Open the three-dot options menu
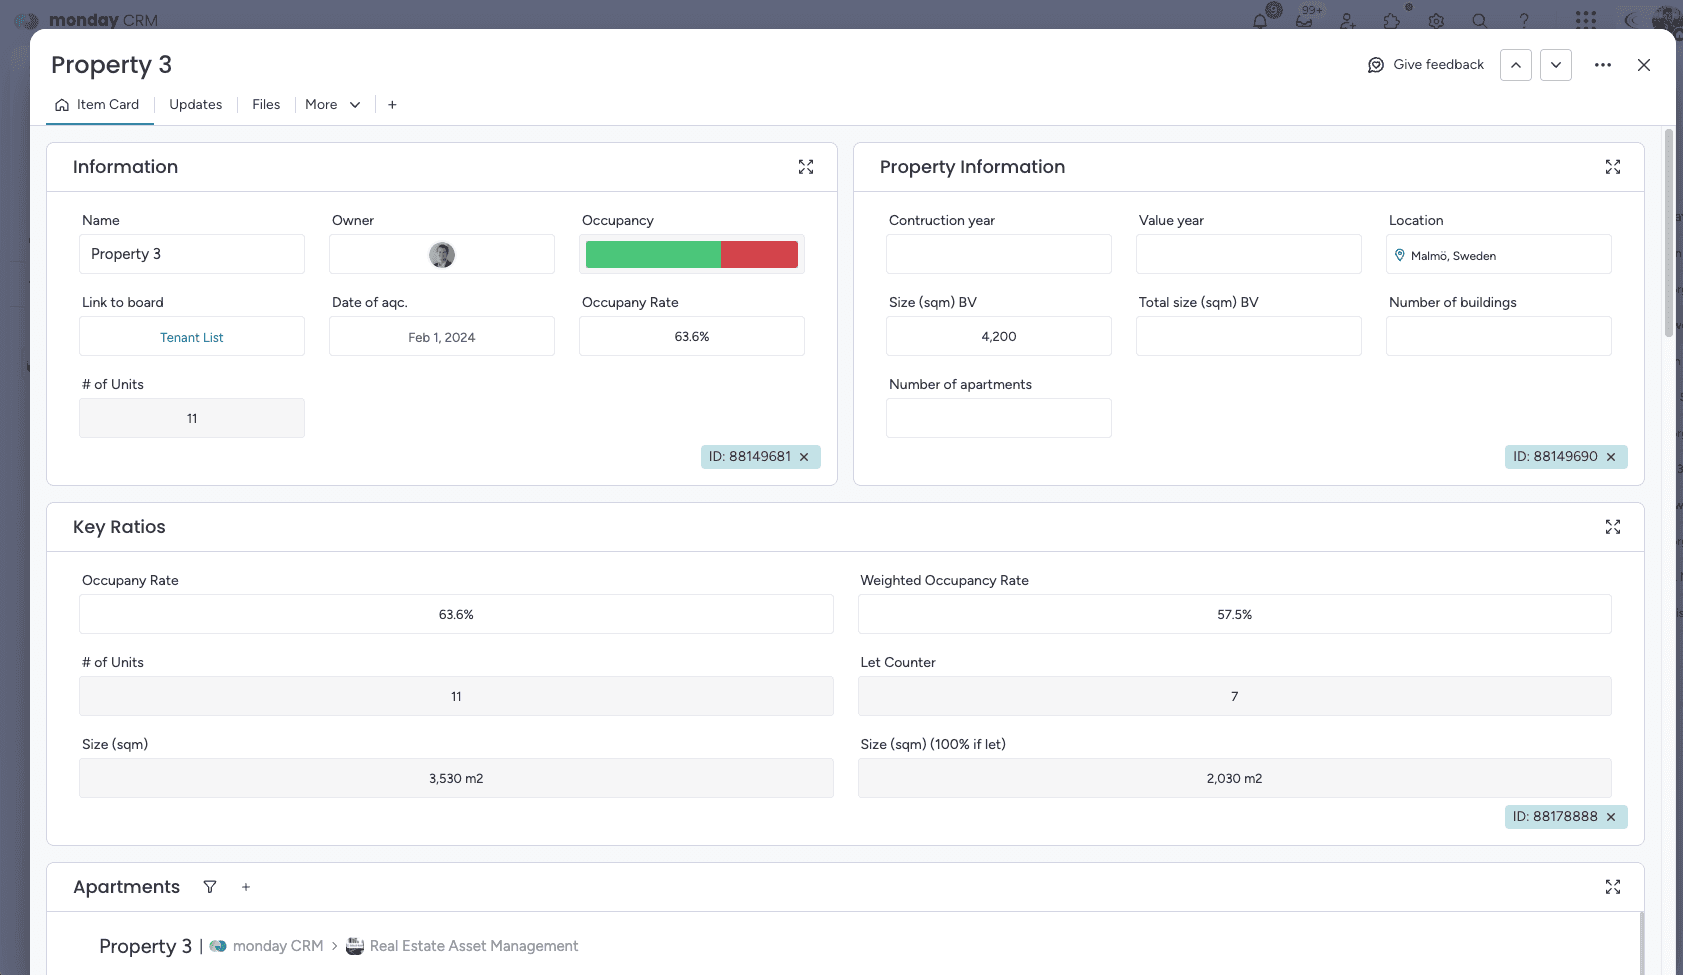1683x975 pixels. (x=1603, y=65)
